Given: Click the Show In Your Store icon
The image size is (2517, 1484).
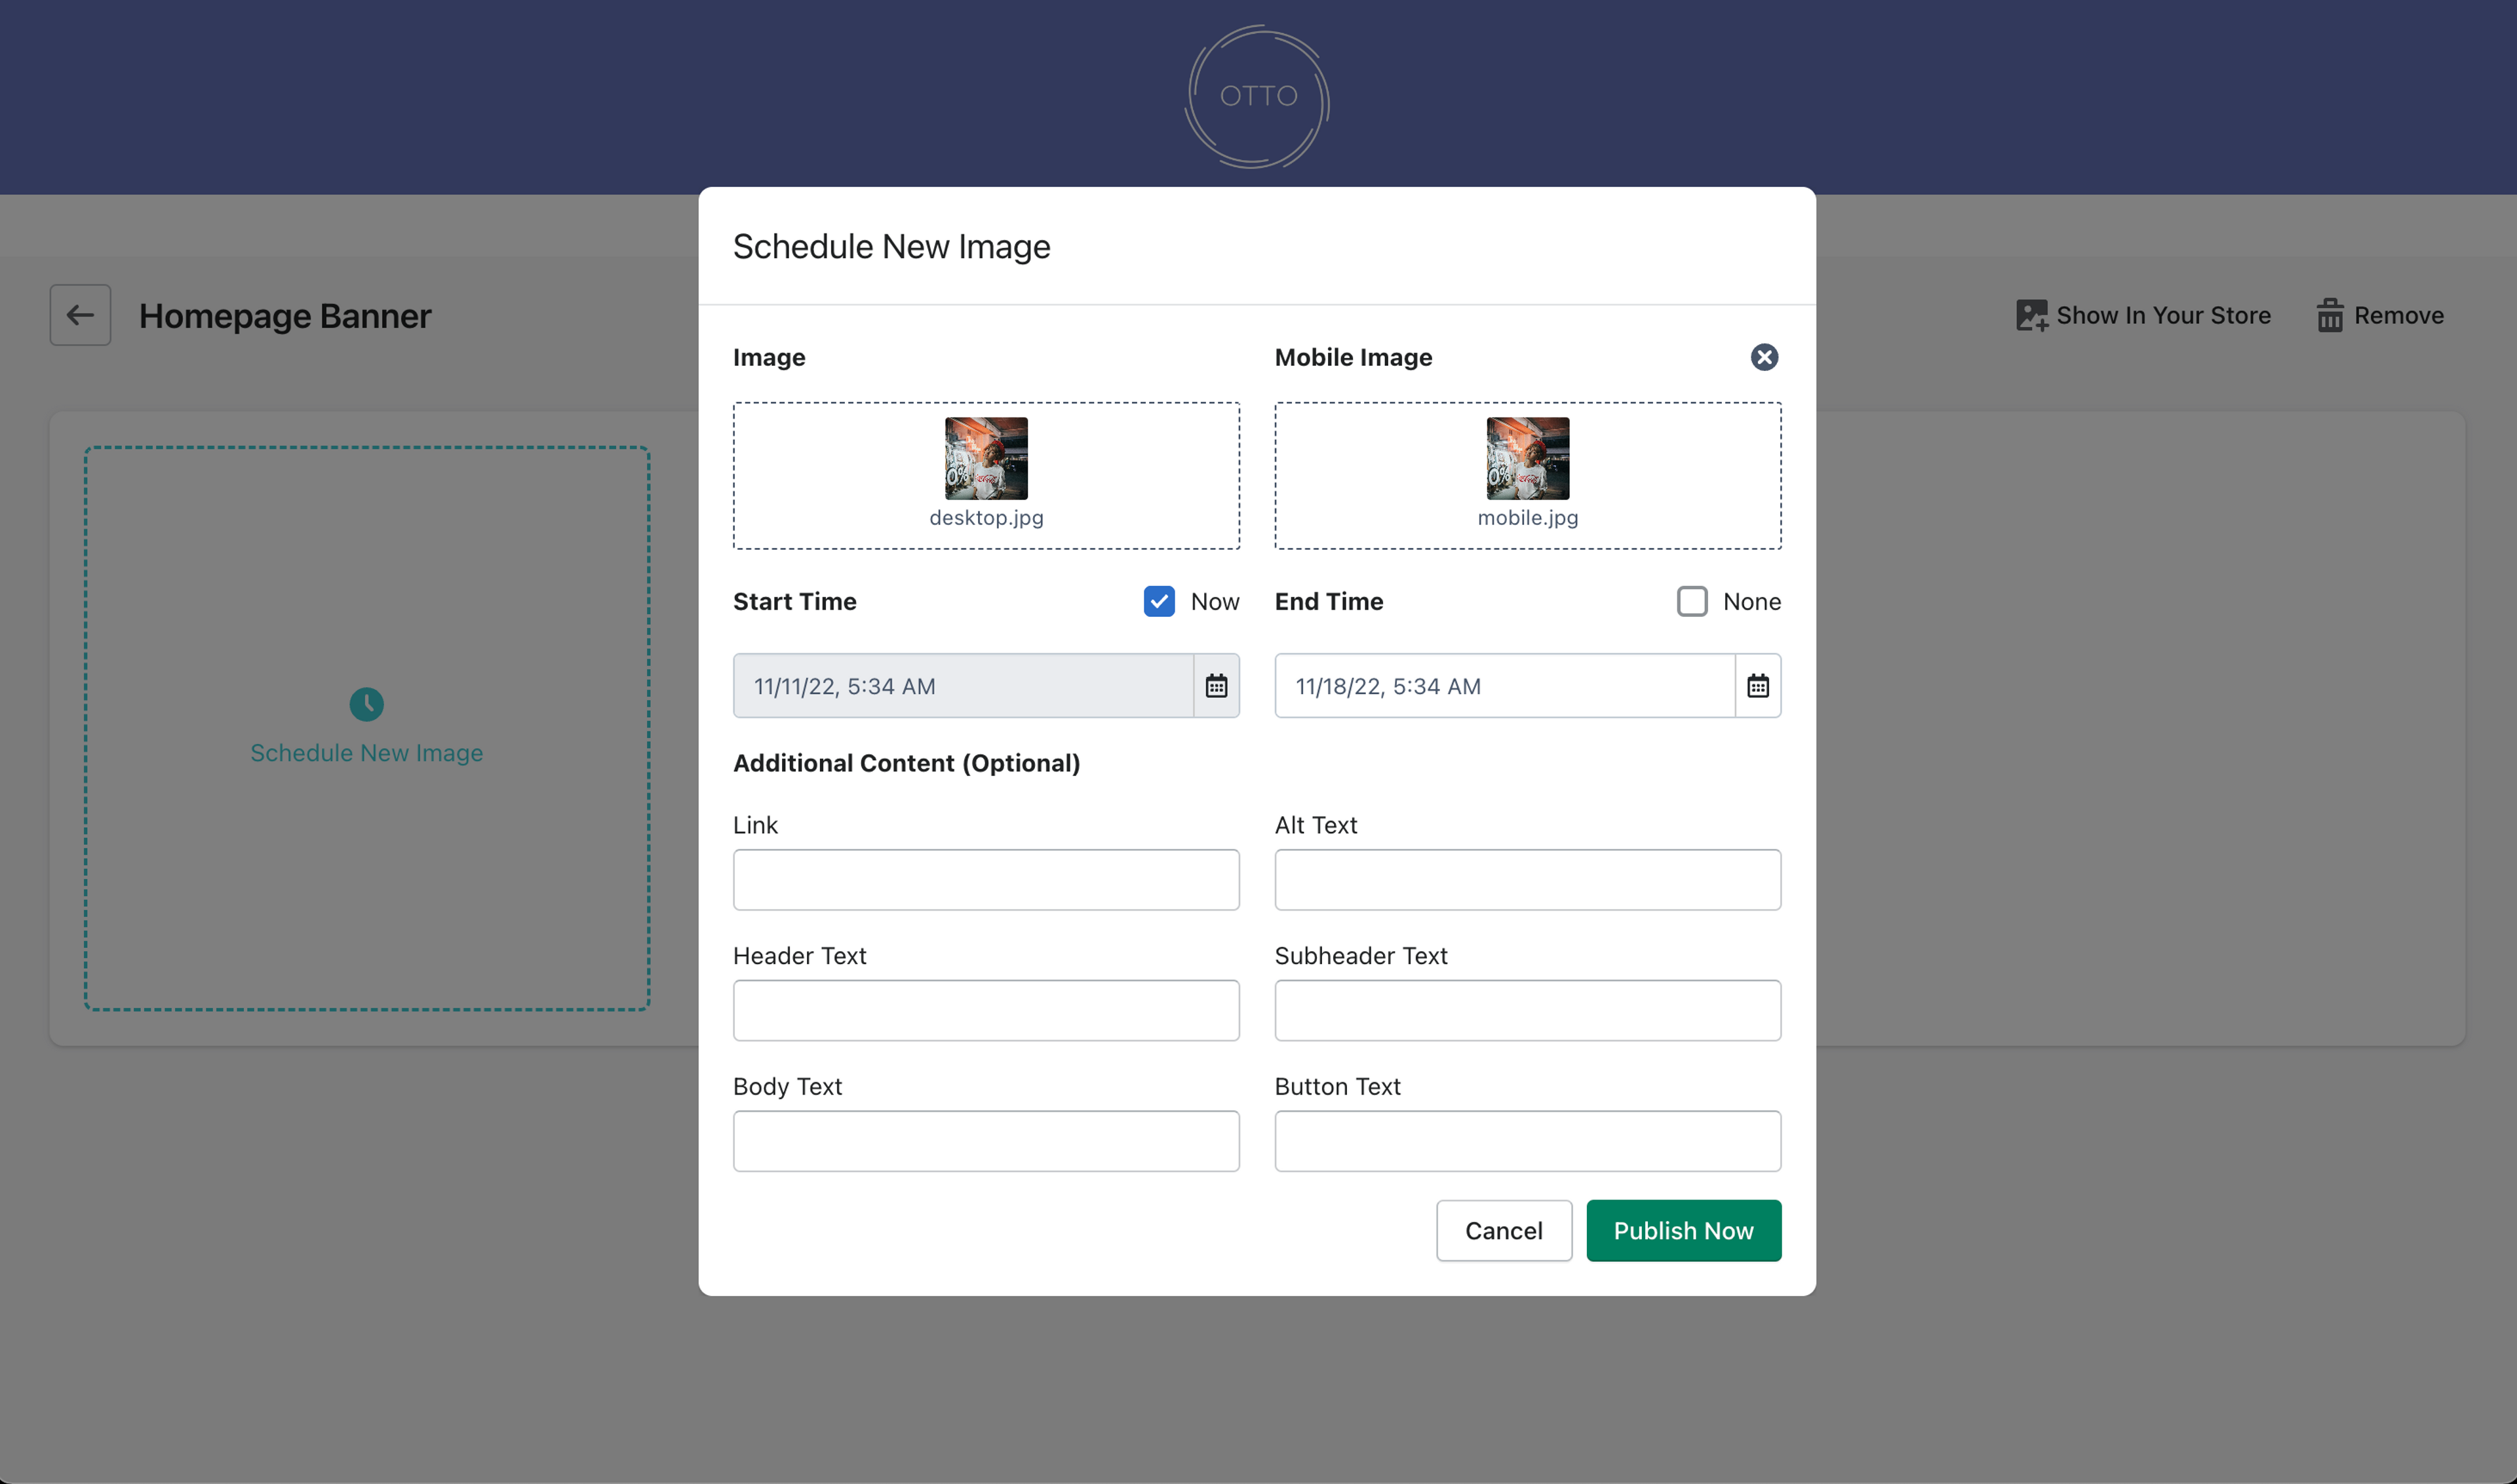Looking at the screenshot, I should point(2031,315).
